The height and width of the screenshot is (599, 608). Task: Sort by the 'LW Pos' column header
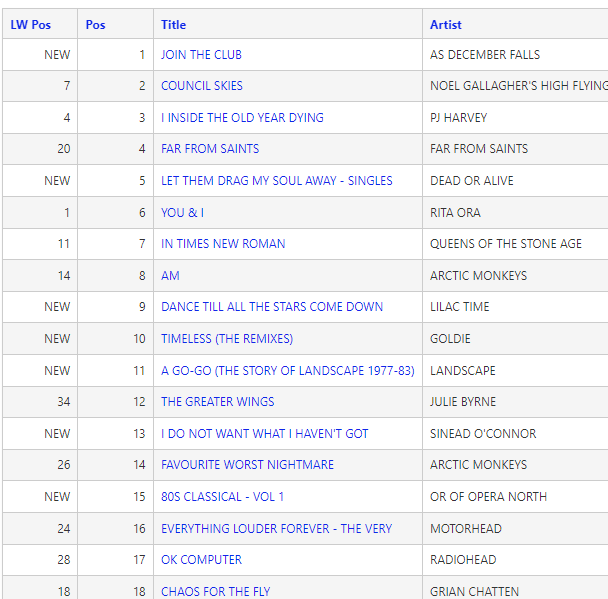[x=30, y=24]
